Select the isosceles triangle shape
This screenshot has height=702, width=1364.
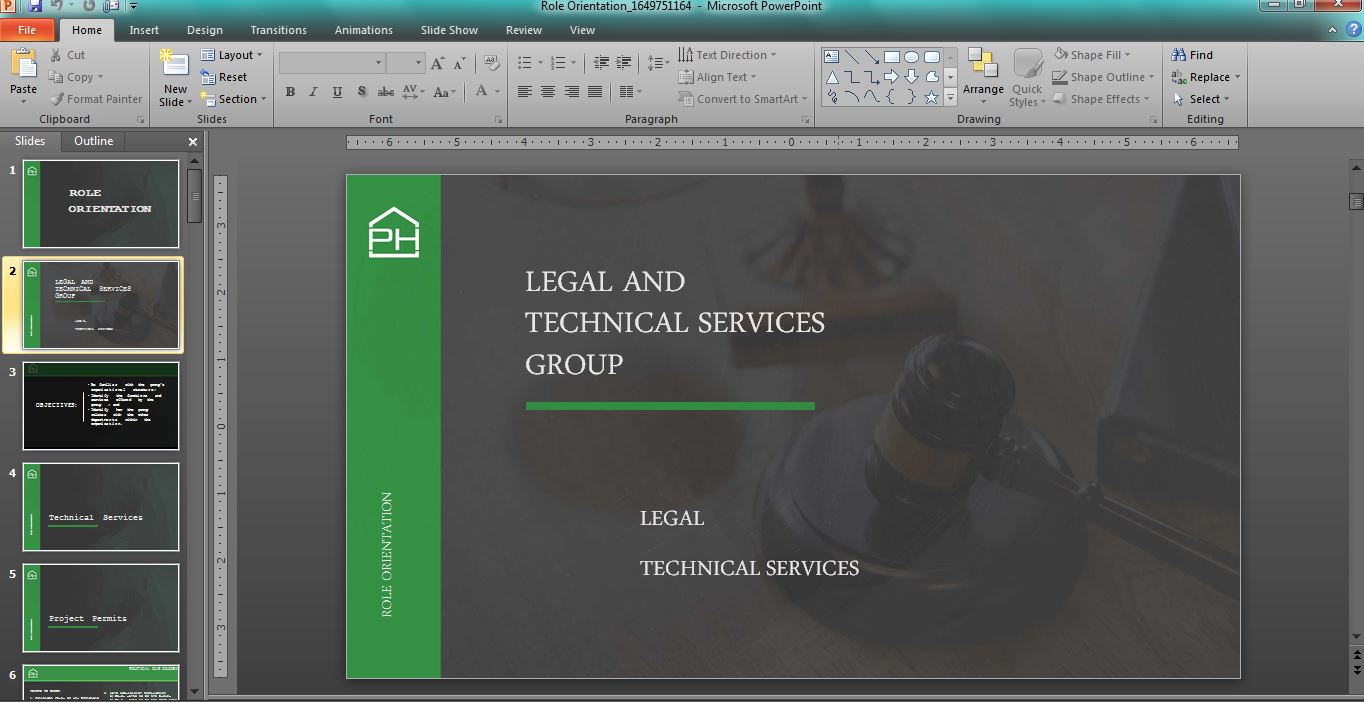pos(831,77)
